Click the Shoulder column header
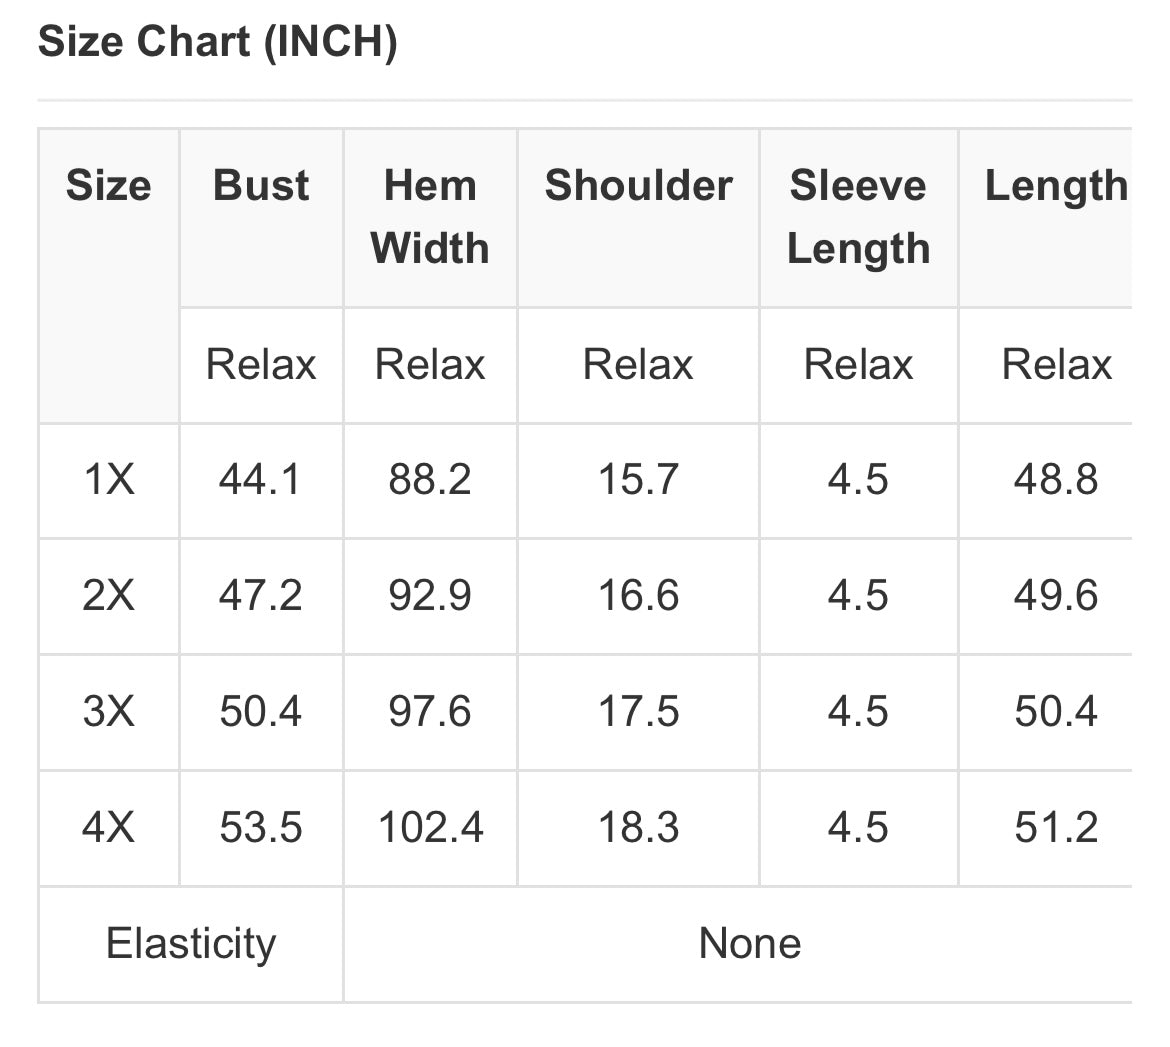Image resolution: width=1170 pixels, height=1047 pixels. [x=638, y=186]
